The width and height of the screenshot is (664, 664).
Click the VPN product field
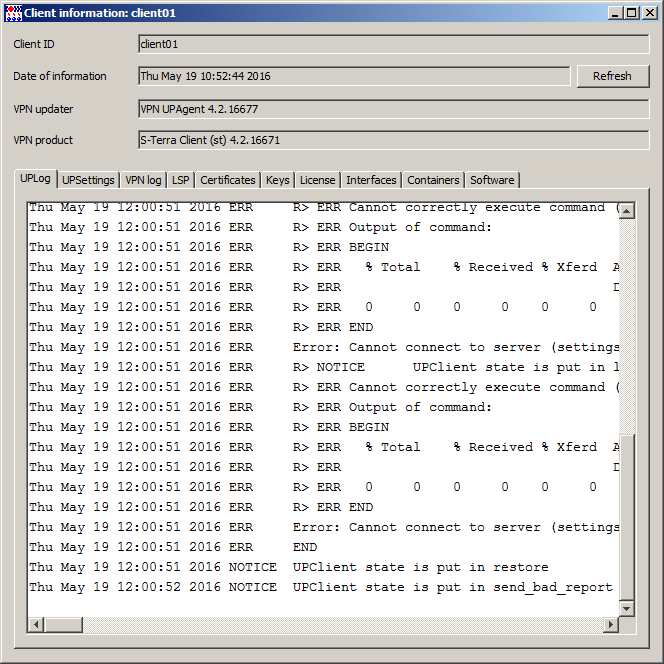(x=393, y=140)
